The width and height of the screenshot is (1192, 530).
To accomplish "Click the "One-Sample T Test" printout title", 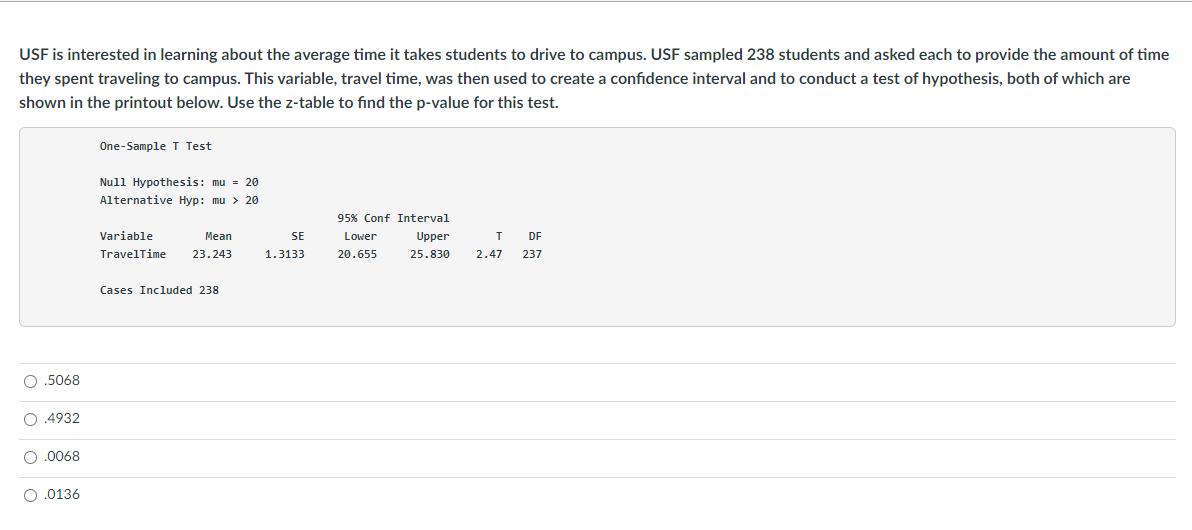I will (x=155, y=146).
